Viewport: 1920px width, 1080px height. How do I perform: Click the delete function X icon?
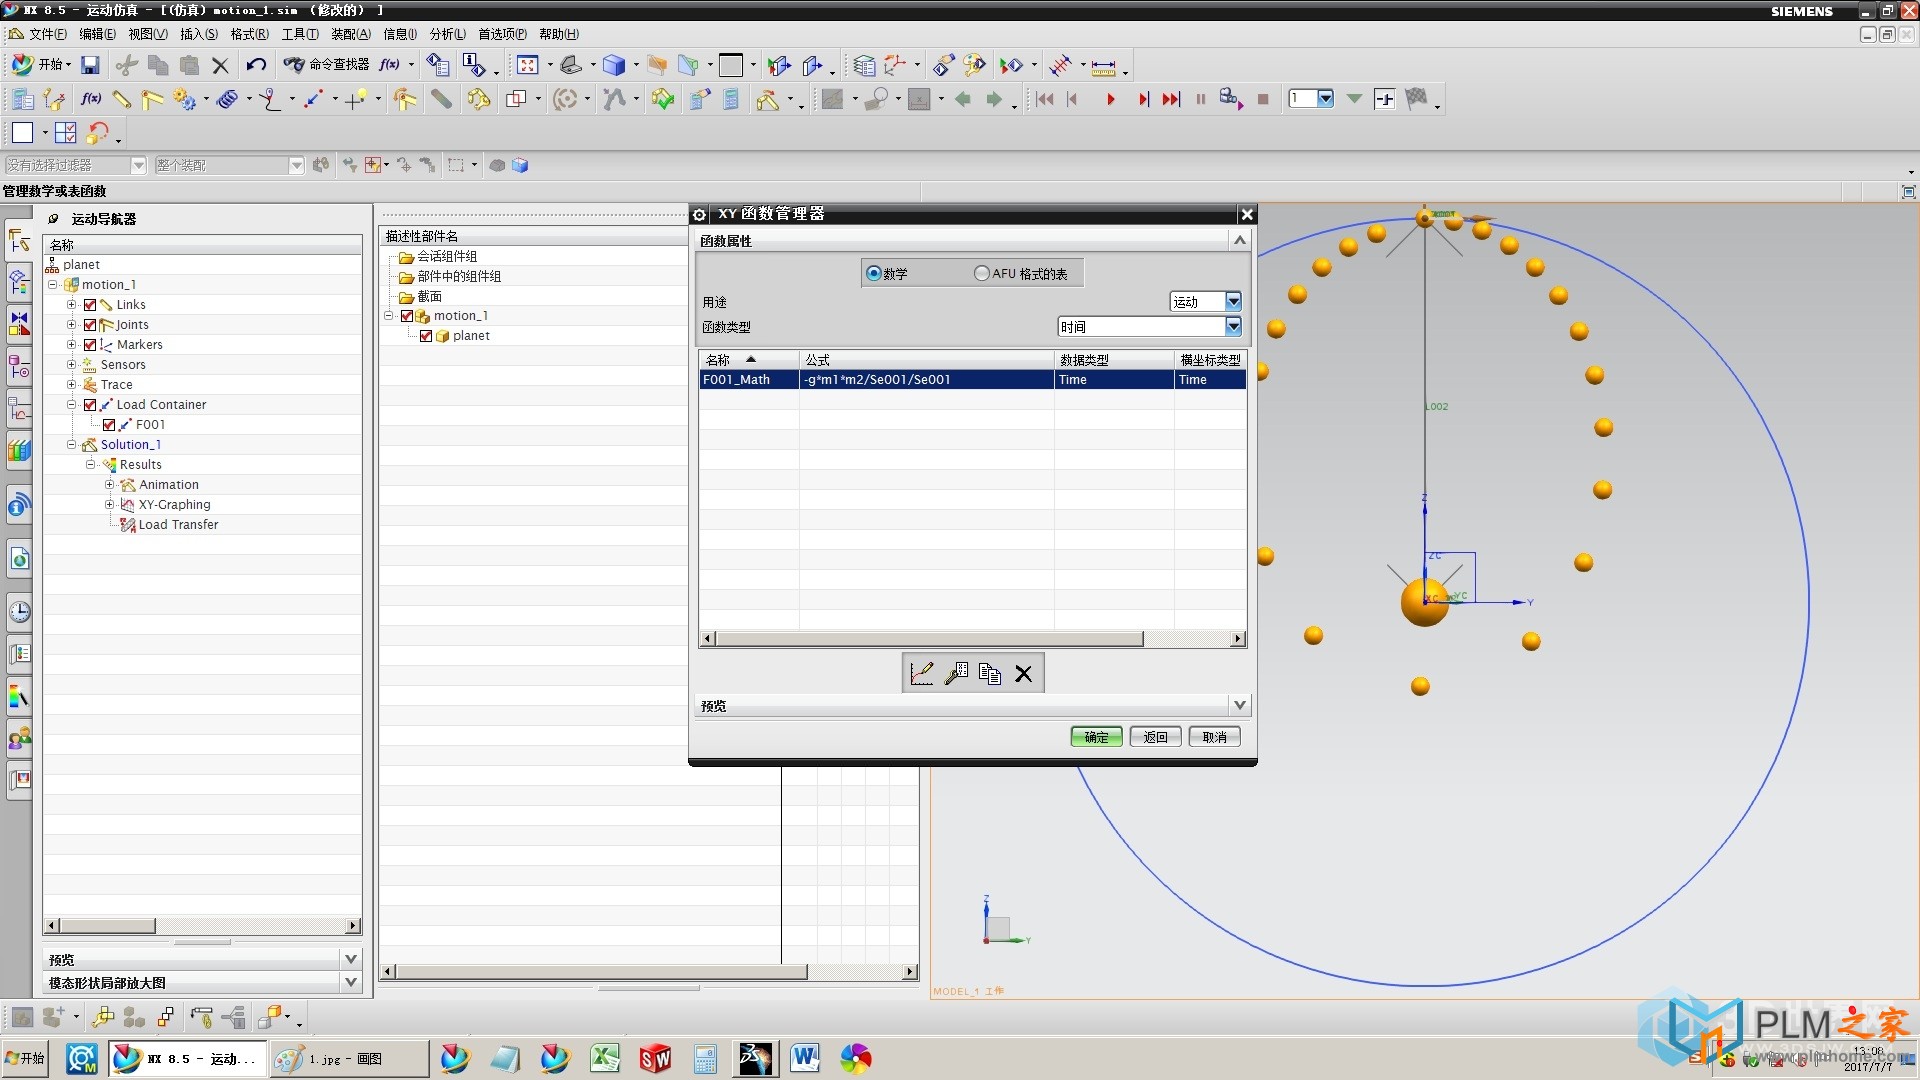(1023, 673)
